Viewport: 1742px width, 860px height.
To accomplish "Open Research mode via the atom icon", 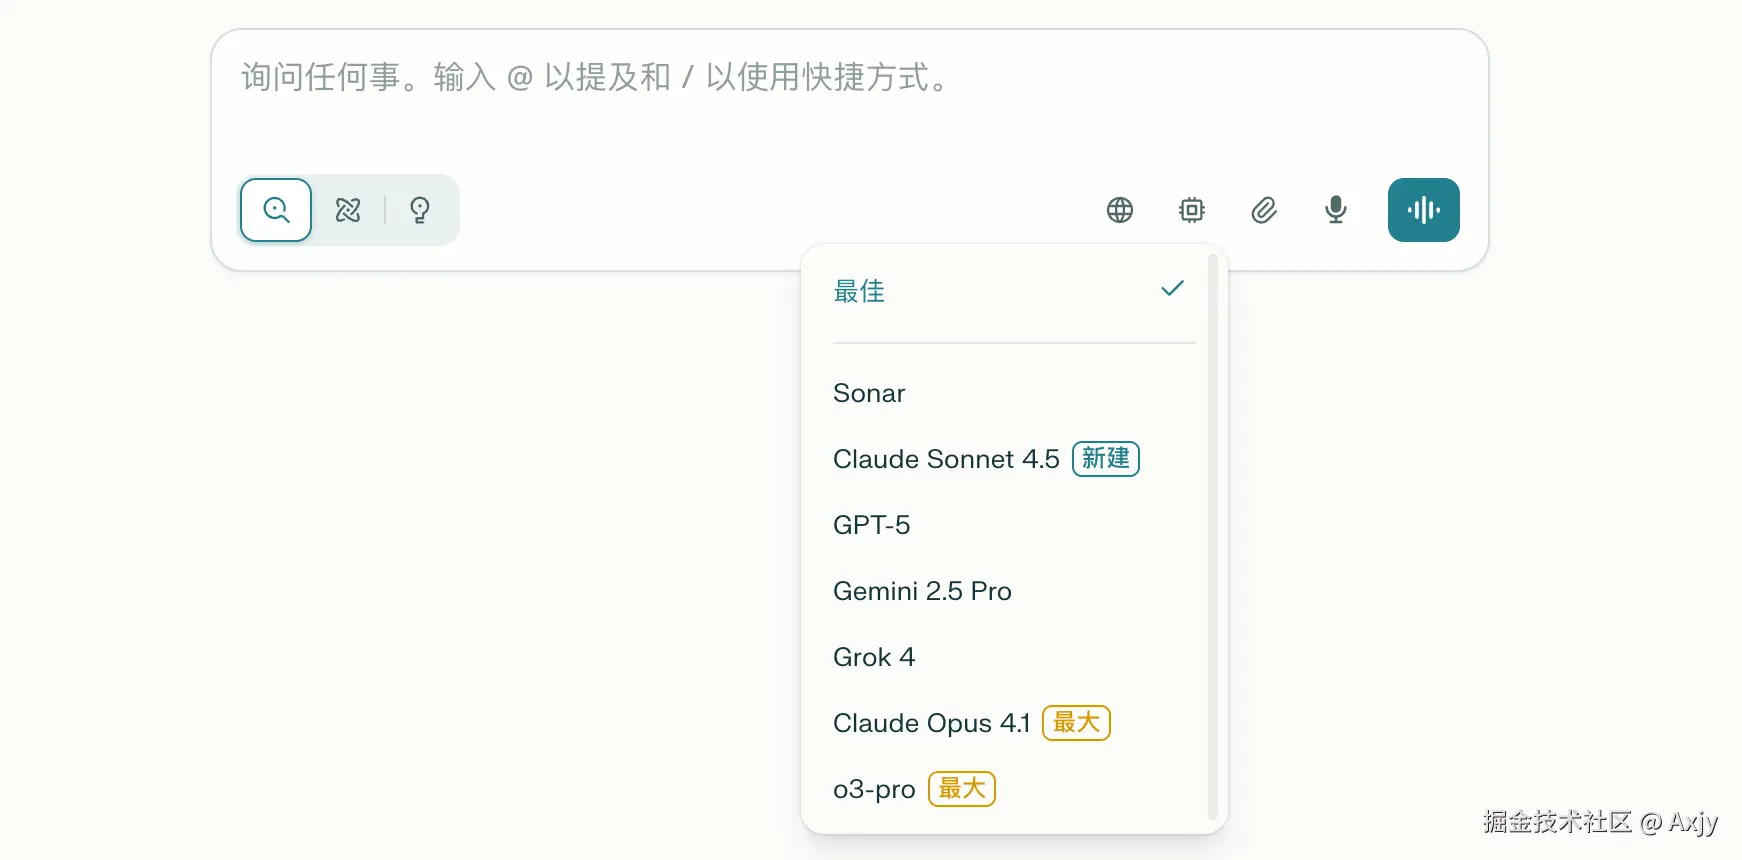I will pyautogui.click(x=347, y=210).
